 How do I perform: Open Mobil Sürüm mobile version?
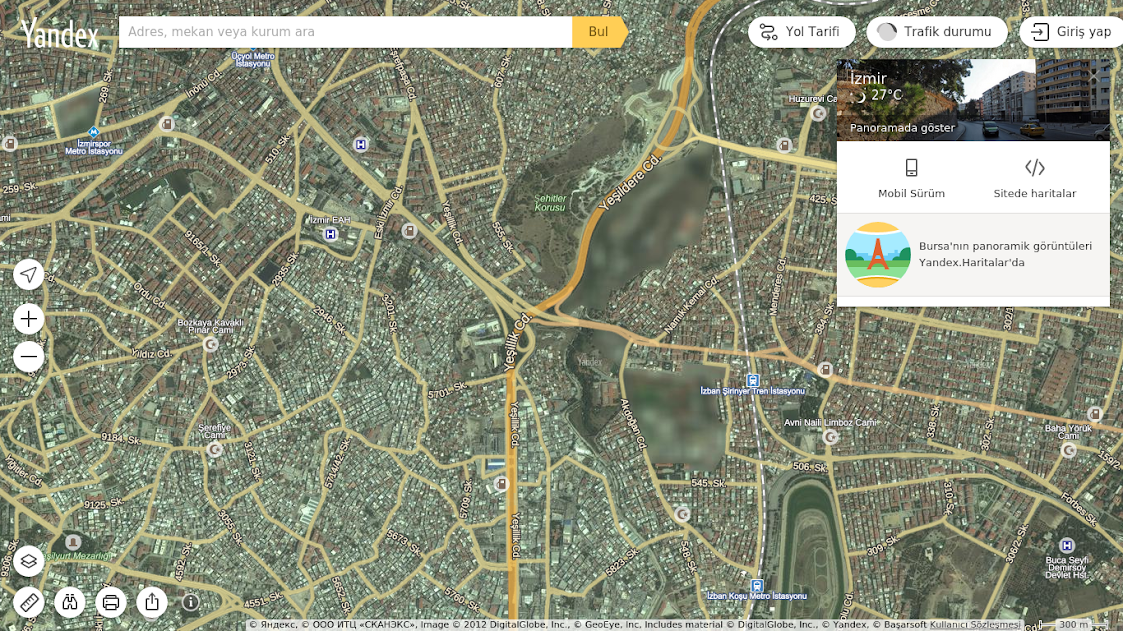click(911, 178)
